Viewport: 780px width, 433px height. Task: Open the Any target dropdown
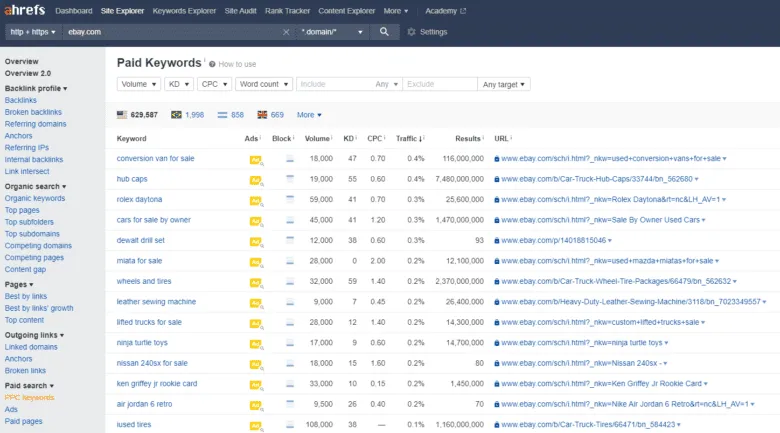click(504, 84)
